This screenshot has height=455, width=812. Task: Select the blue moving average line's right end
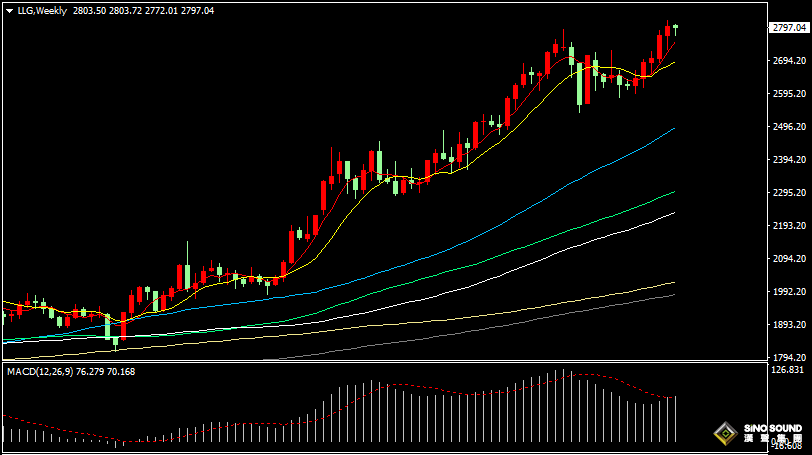tap(673, 129)
